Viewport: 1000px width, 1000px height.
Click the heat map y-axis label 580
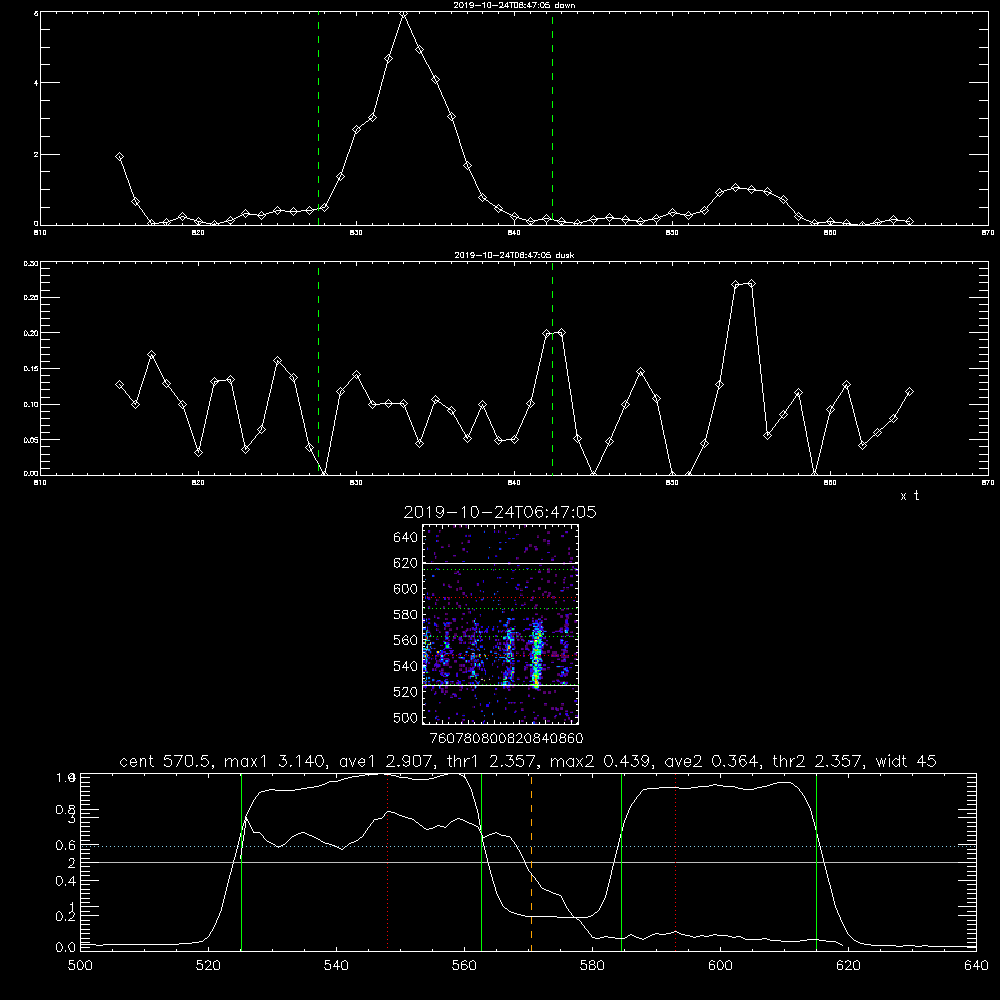406,615
